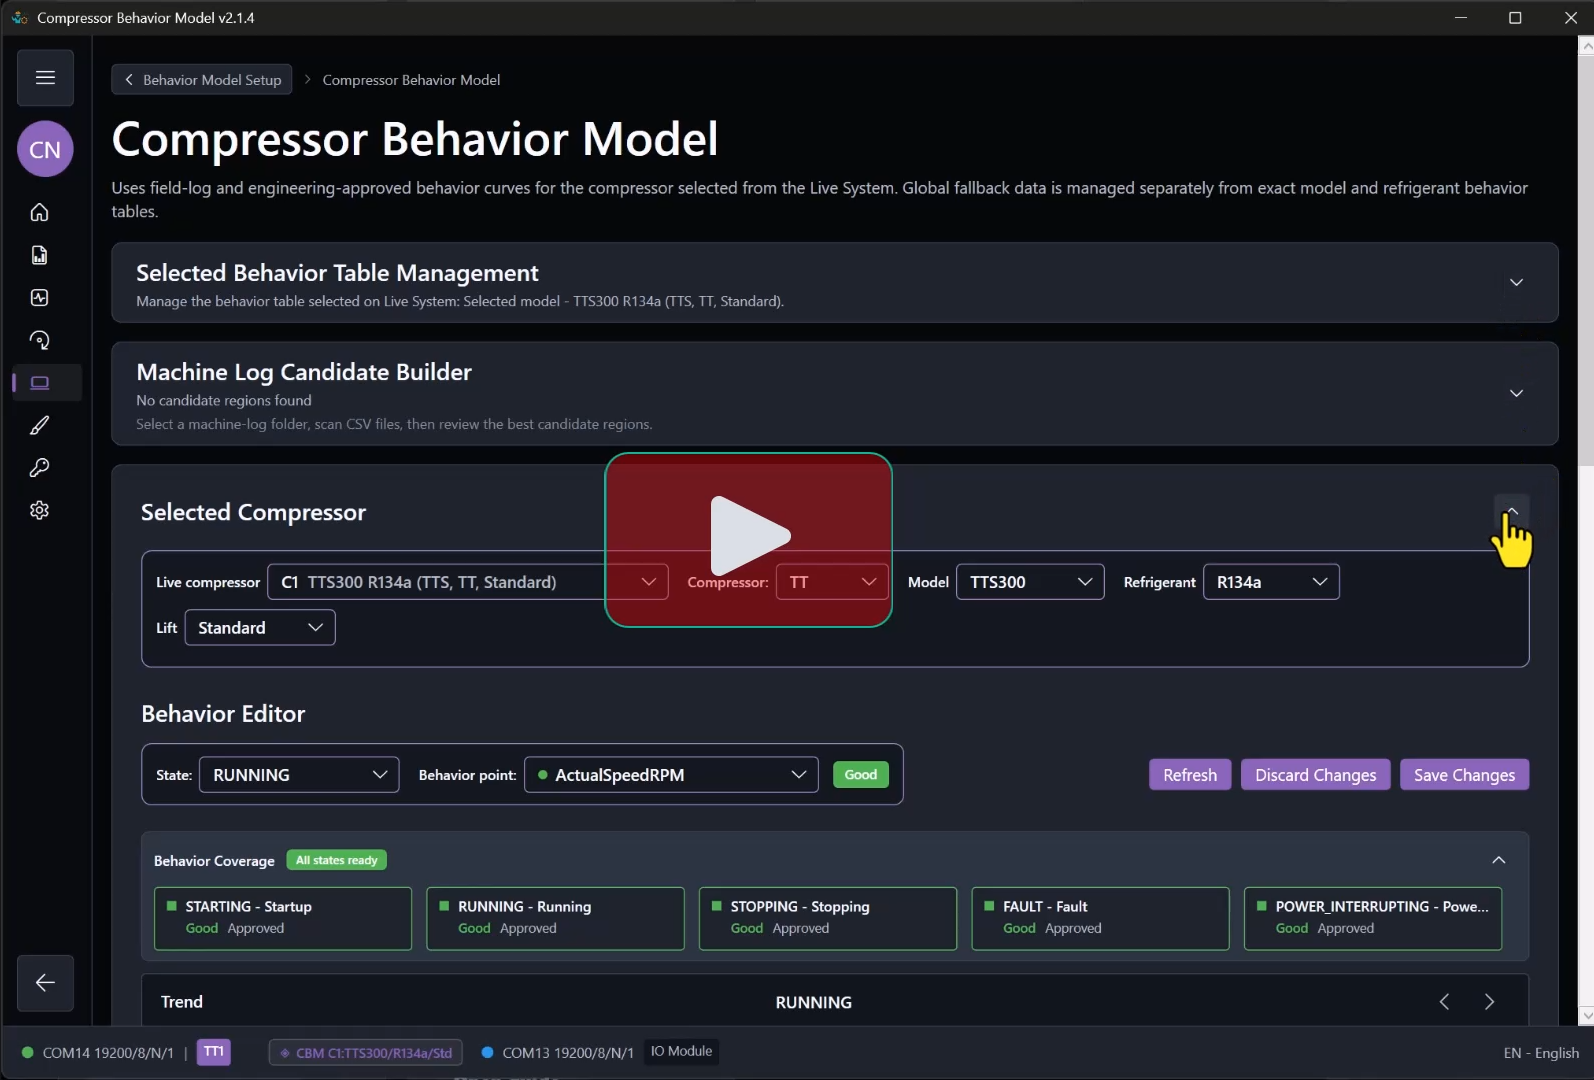Viewport: 1594px width, 1080px height.
Task: Close the Compressor Behavior Model window
Action: click(x=1570, y=18)
